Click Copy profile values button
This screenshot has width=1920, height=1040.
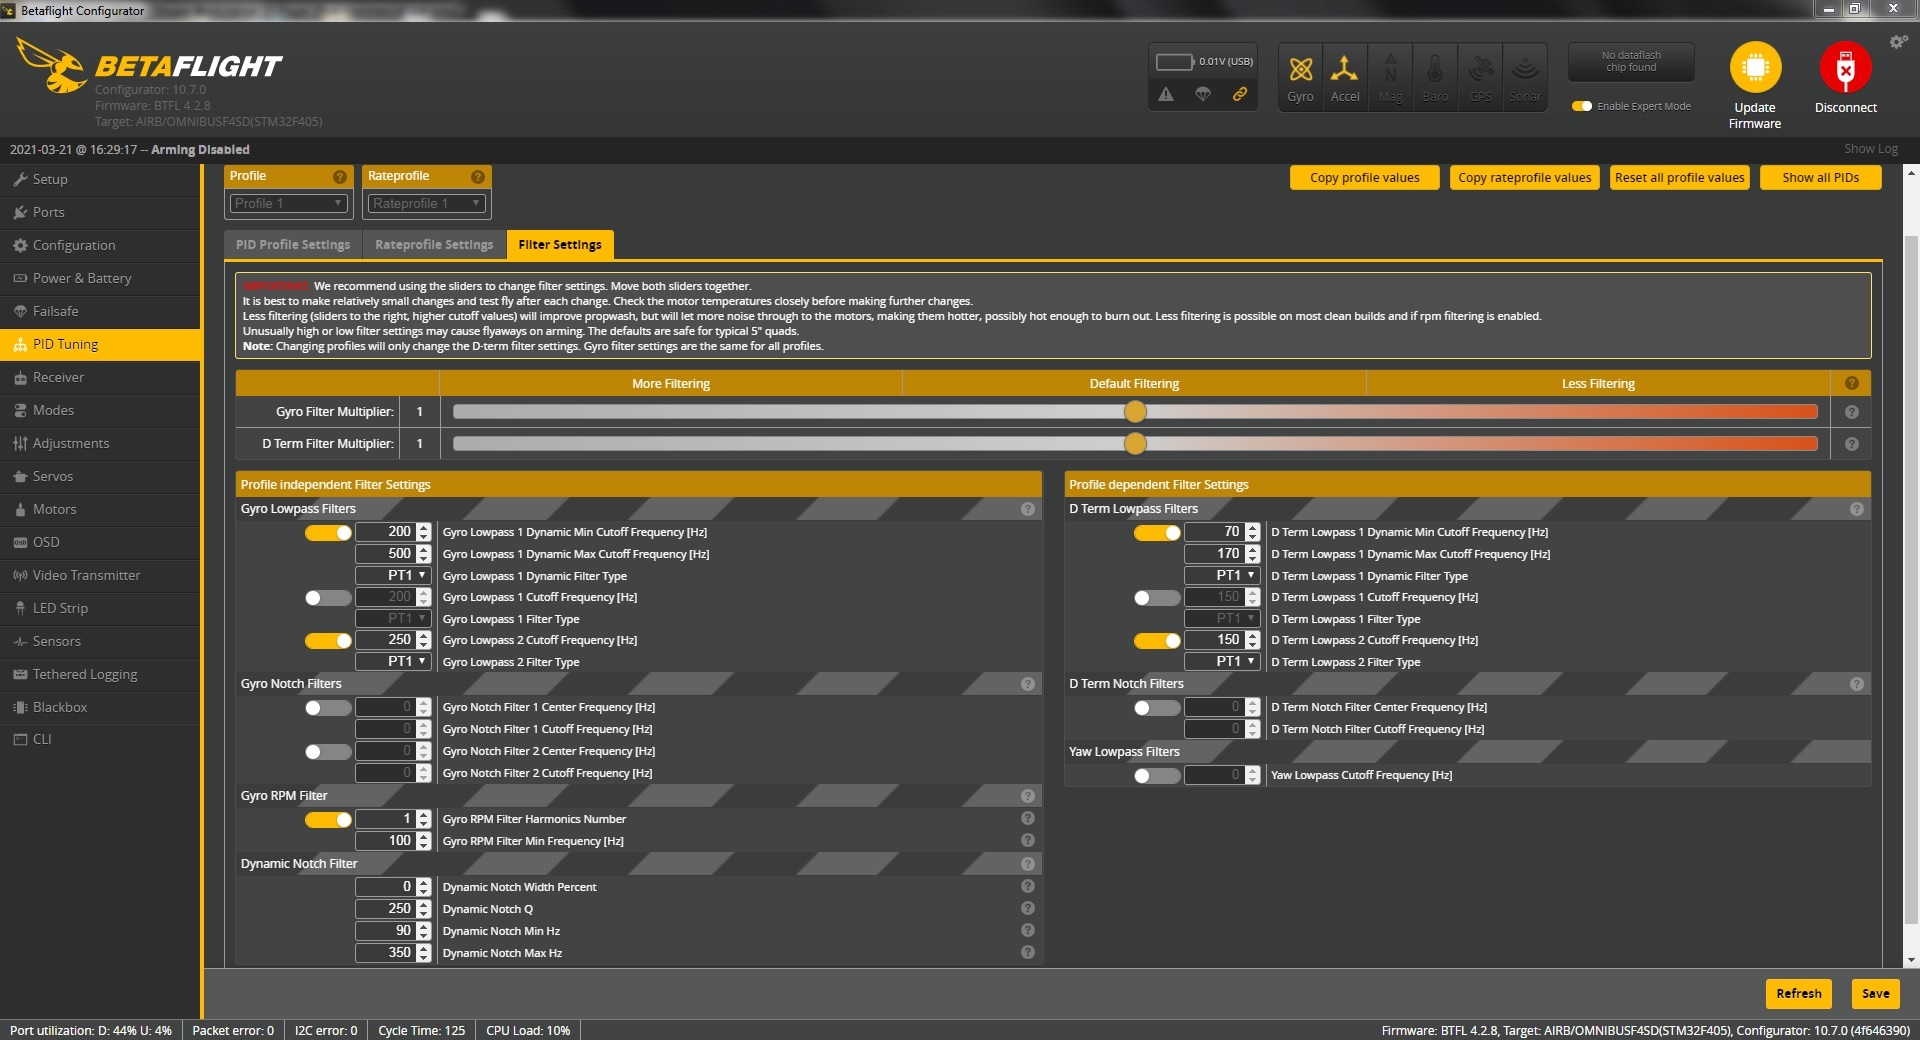click(1364, 178)
